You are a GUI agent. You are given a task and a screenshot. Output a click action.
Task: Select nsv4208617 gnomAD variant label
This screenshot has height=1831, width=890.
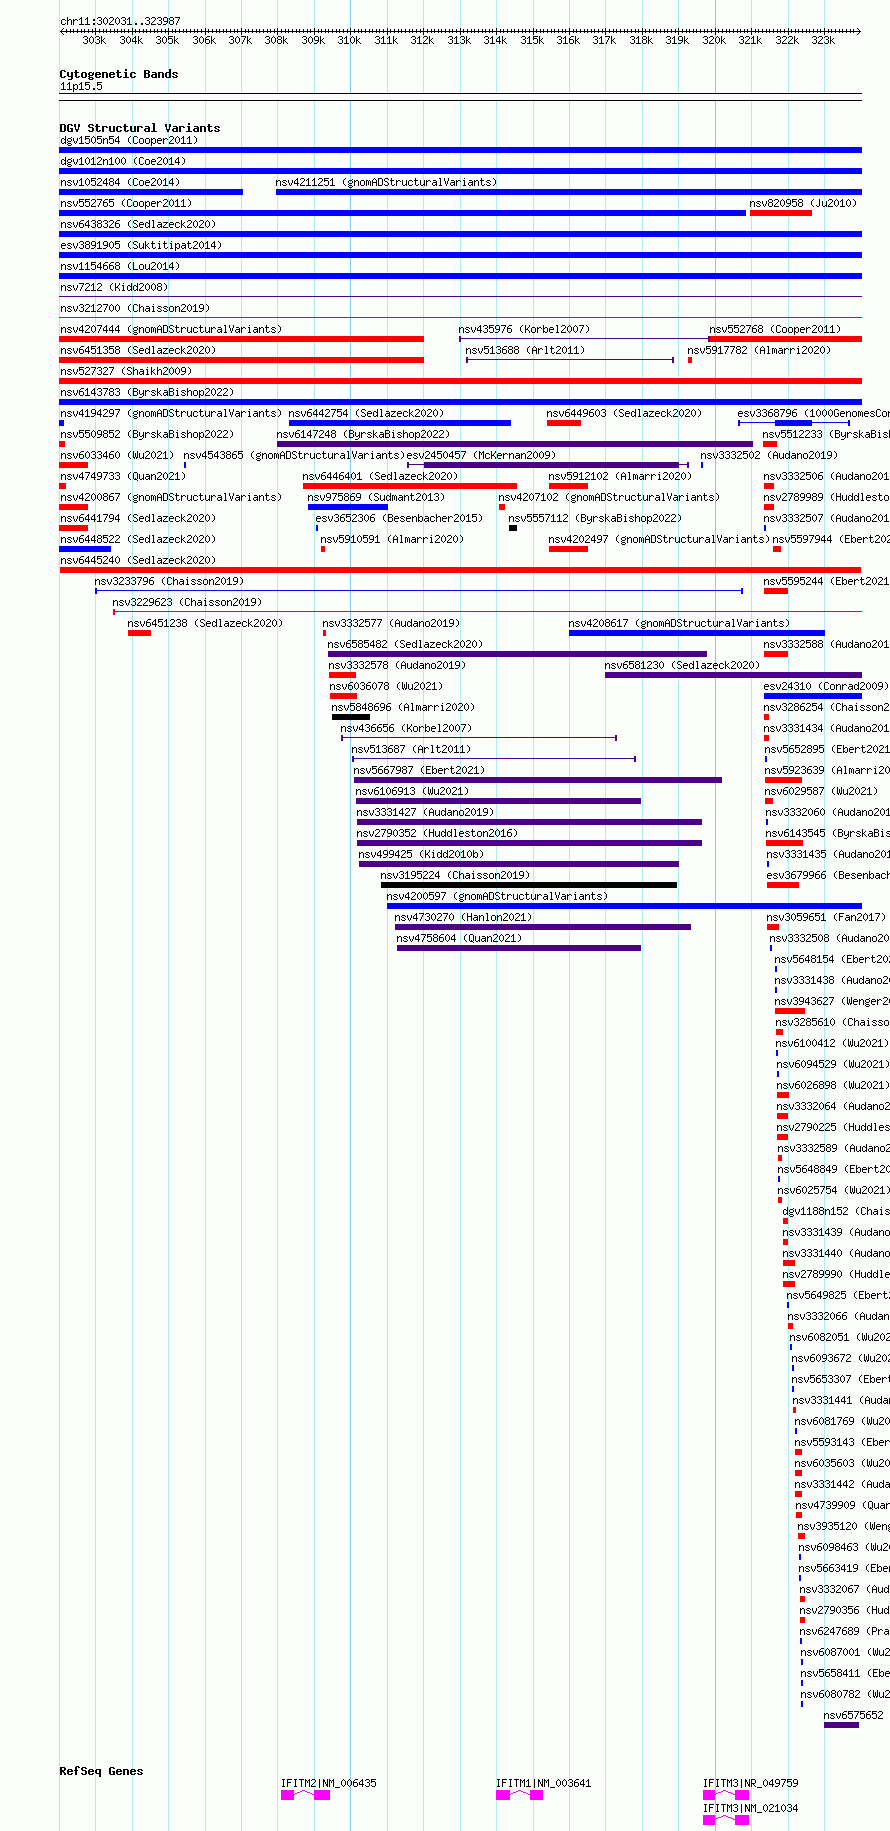[679, 623]
